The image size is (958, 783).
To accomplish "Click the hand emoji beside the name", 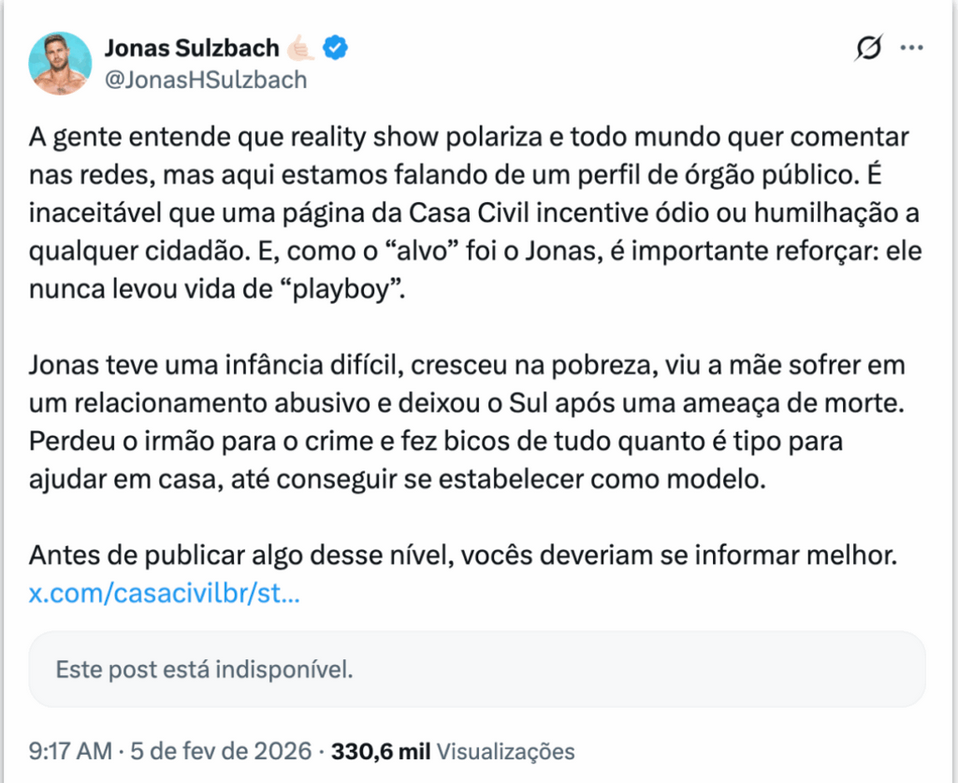I will (x=301, y=48).
